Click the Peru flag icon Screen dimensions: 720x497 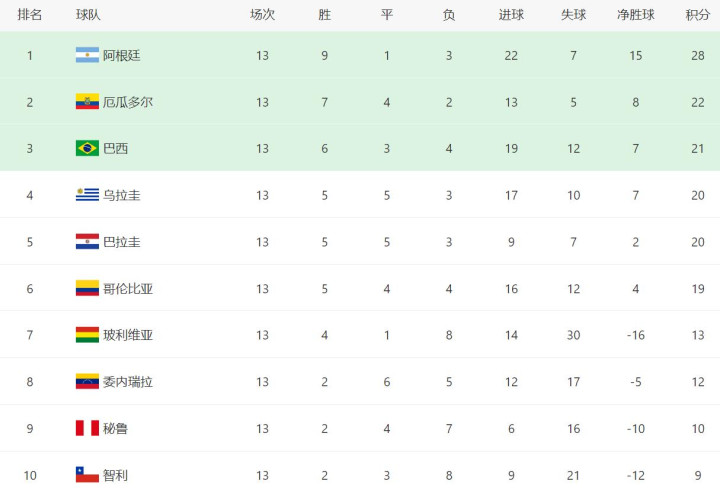coord(87,428)
